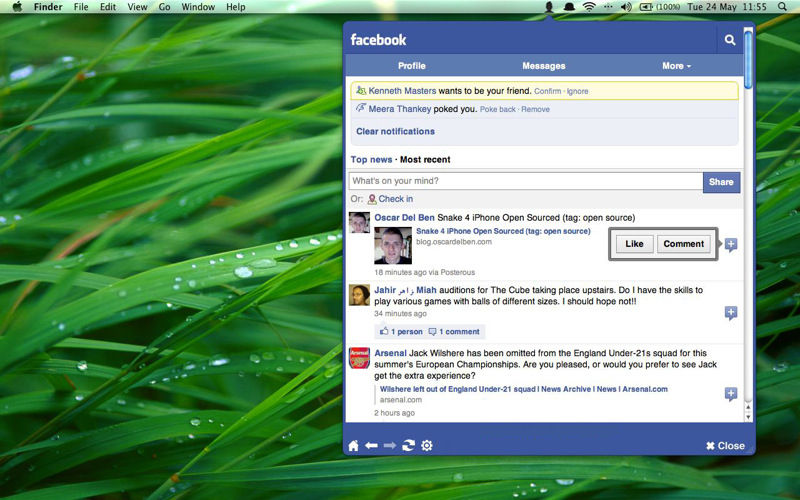Go forward with the right arrow icon

[390, 445]
